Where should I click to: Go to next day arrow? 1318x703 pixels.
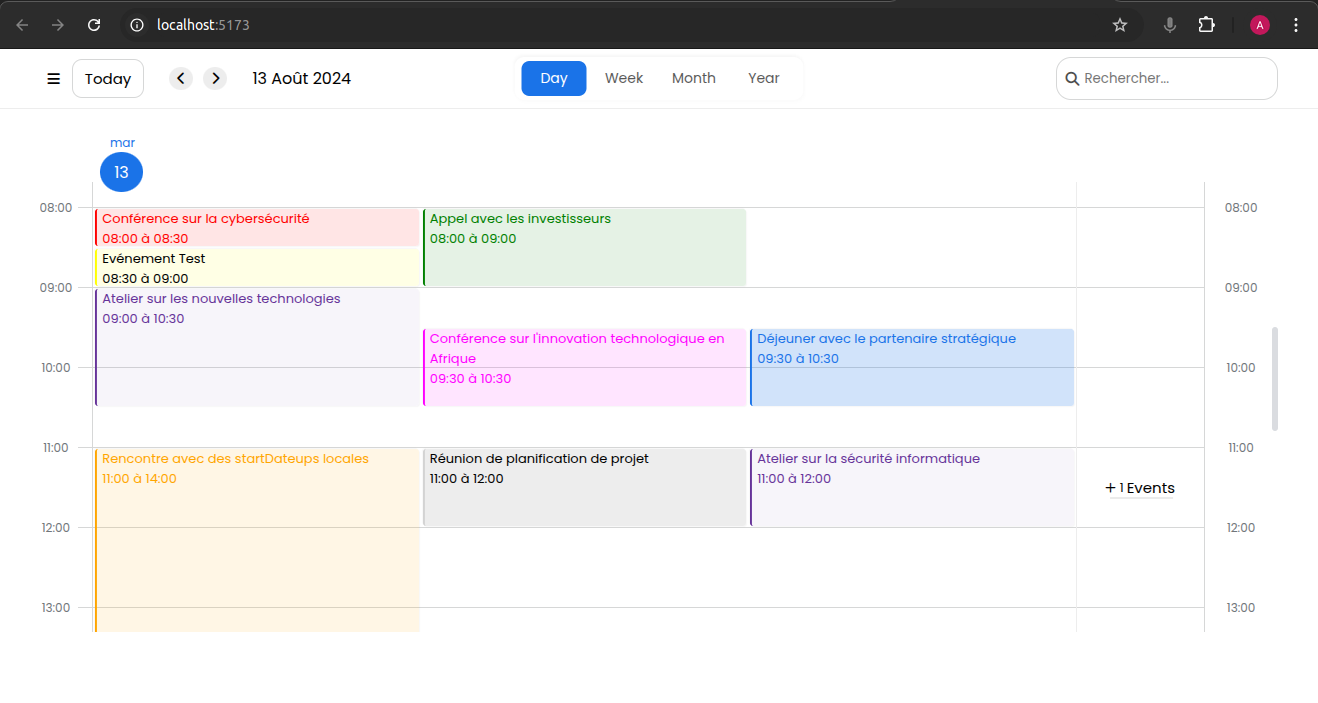point(215,79)
